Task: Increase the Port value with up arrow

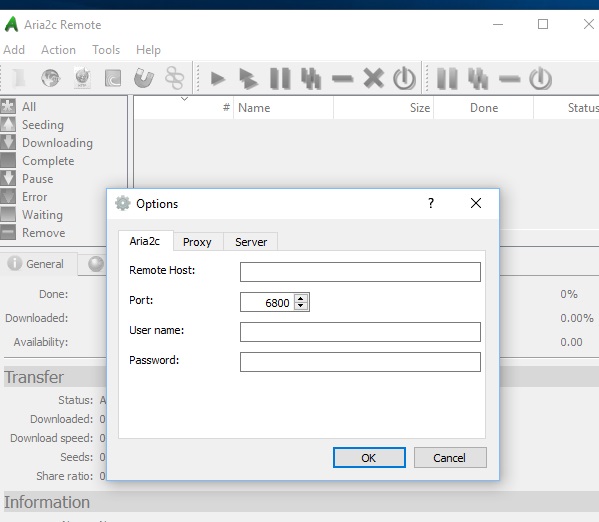Action: pos(301,298)
